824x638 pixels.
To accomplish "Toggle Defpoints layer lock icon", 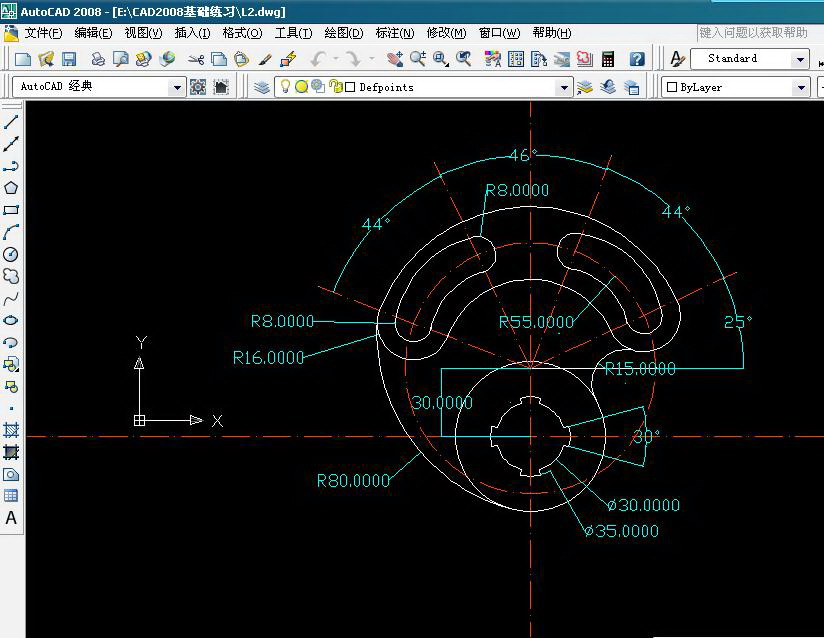I will tap(334, 86).
